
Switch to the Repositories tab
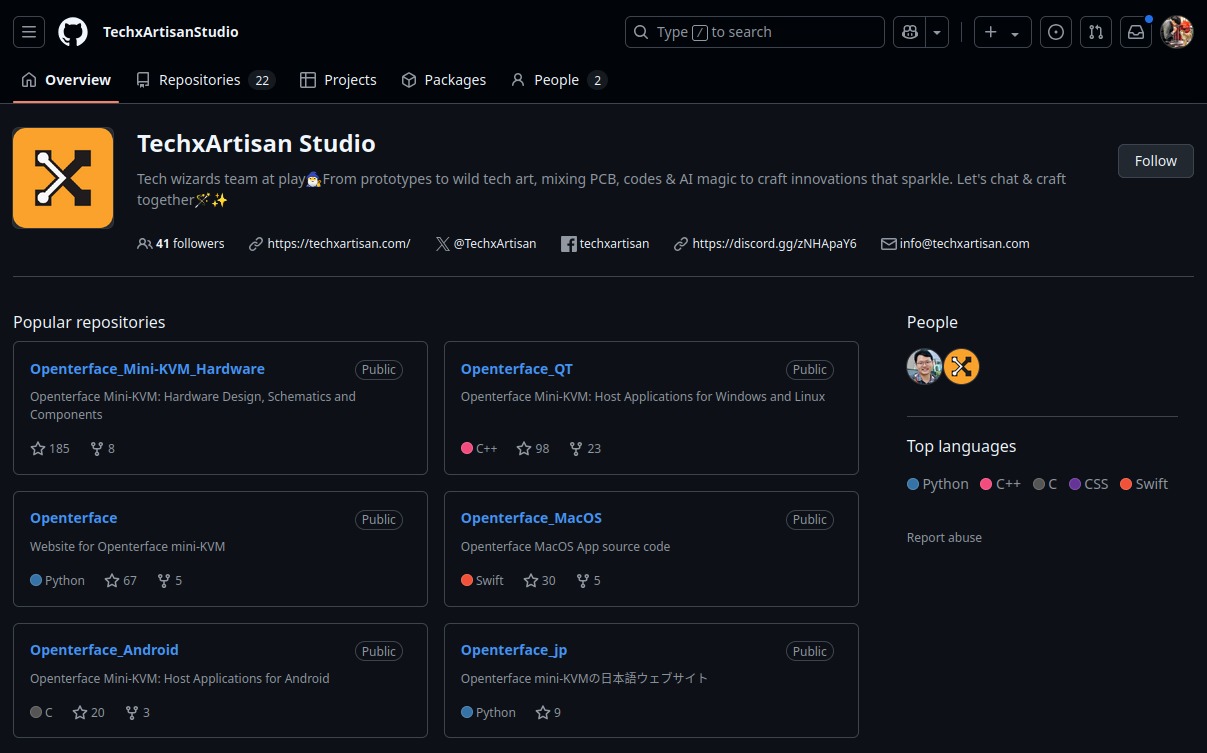tap(206, 80)
